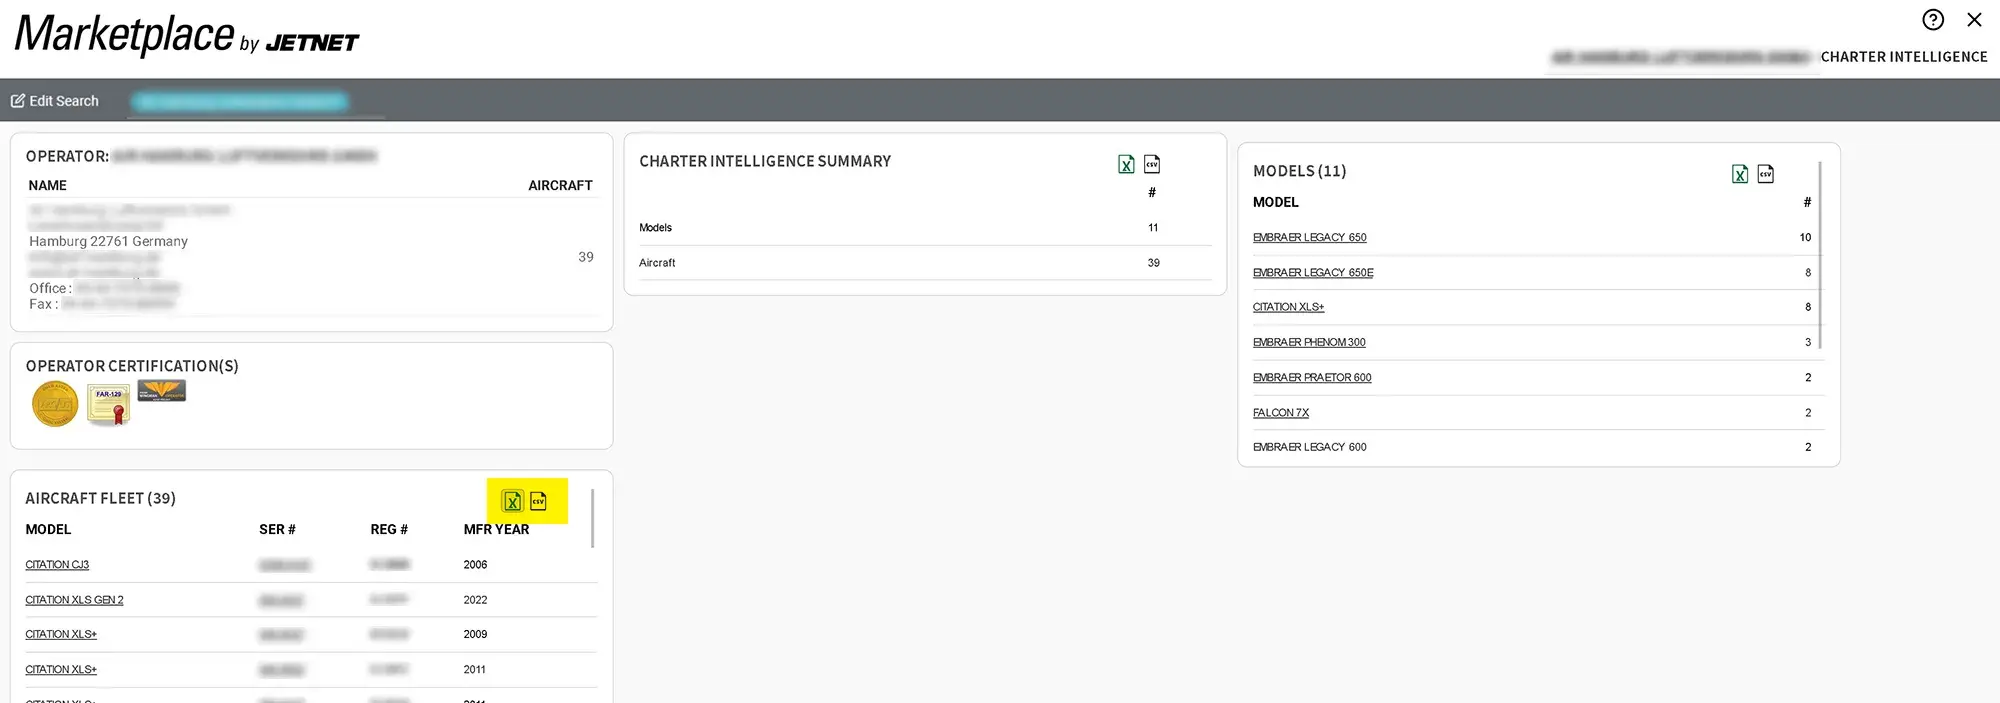Select Citation XLS Gen 2 aircraft
2000x703 pixels.
pyautogui.click(x=74, y=600)
